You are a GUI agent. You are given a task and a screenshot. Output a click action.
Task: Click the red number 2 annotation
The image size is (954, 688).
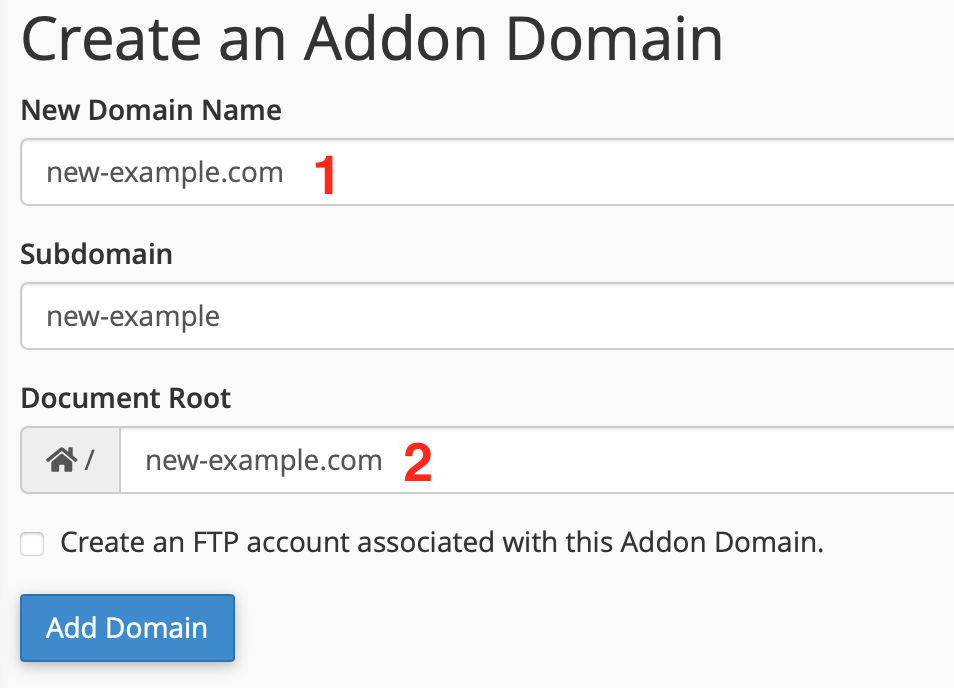point(418,463)
